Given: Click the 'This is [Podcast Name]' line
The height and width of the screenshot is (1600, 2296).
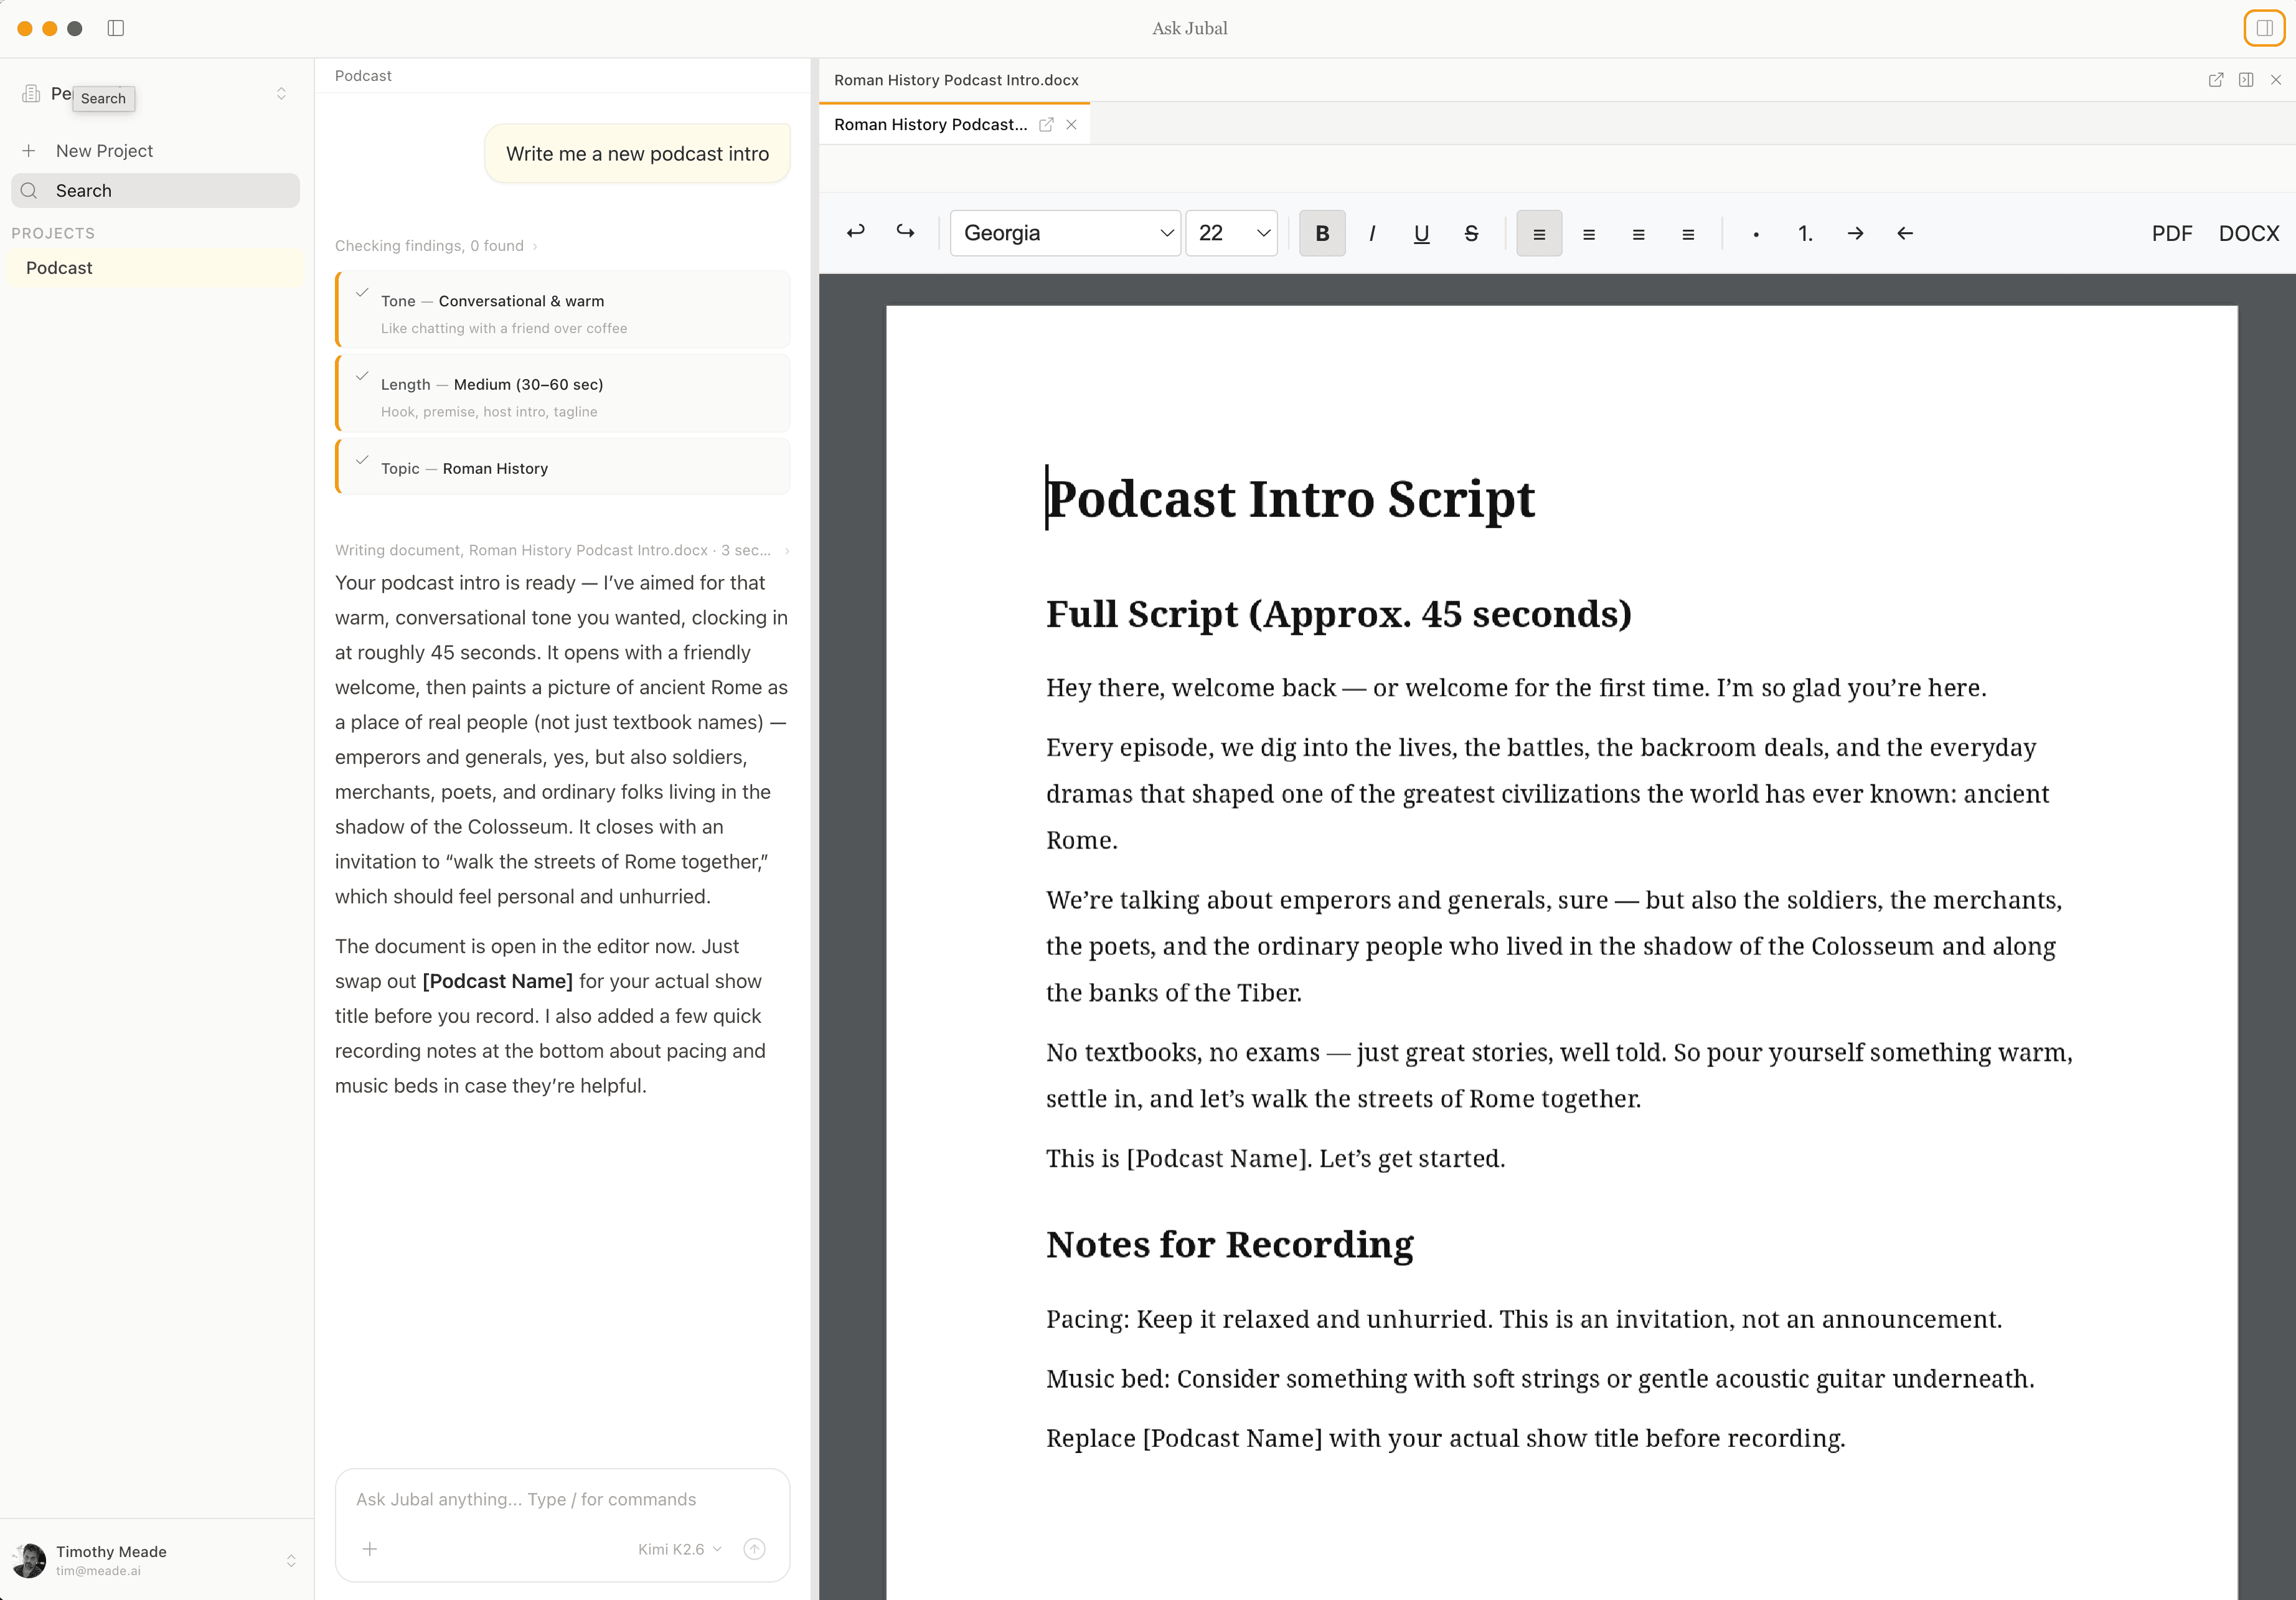Looking at the screenshot, I should click(1276, 1159).
